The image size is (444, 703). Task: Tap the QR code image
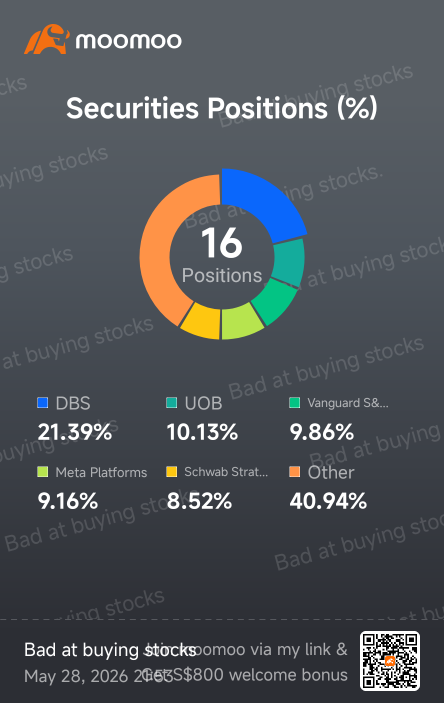click(390, 661)
